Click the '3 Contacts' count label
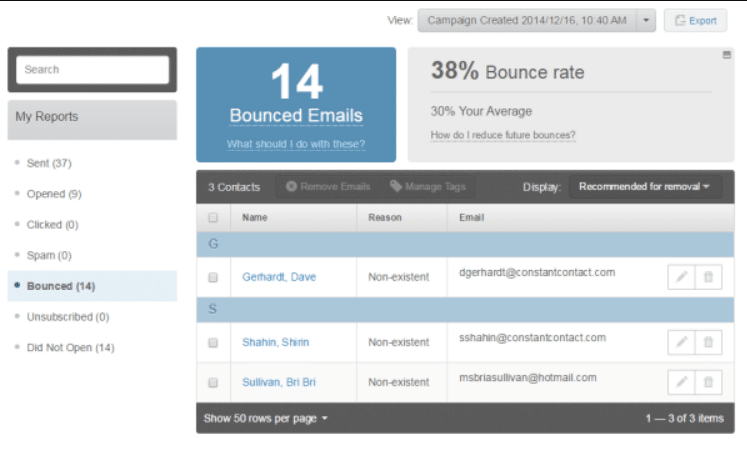 (234, 187)
